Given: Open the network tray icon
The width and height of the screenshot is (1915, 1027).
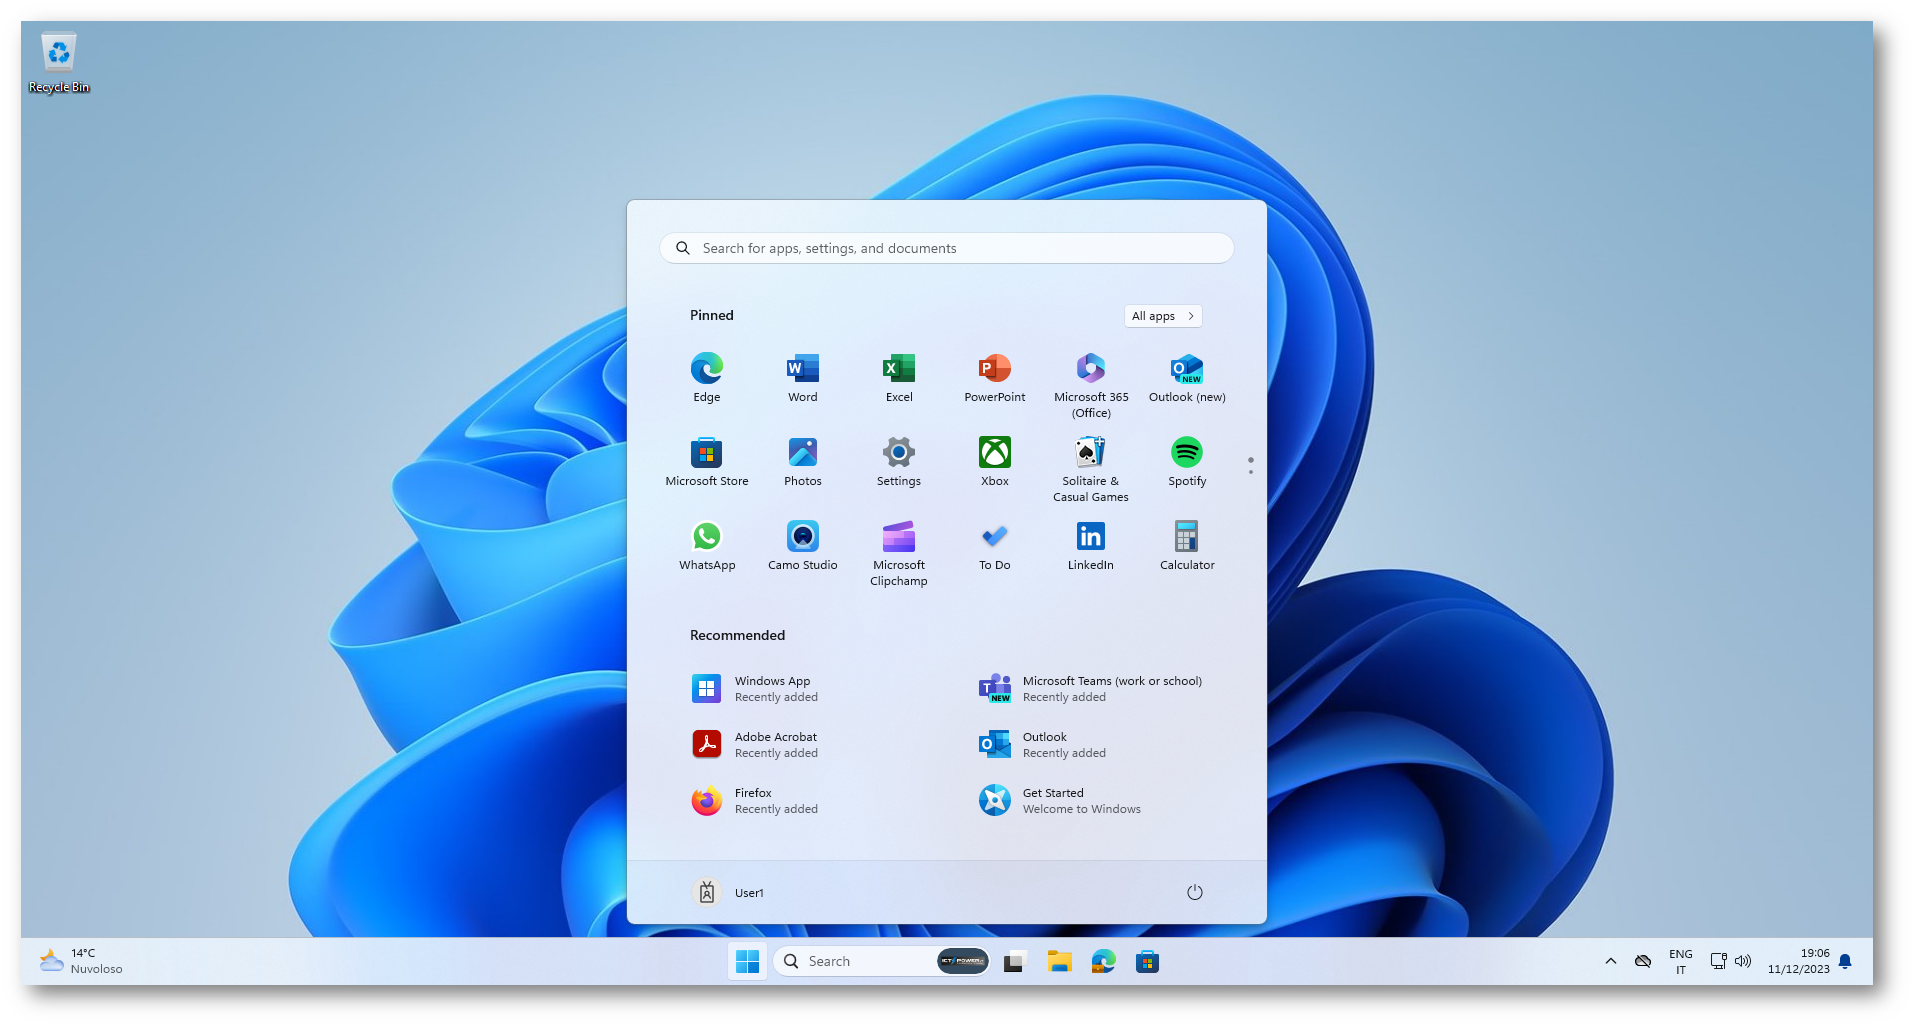Looking at the screenshot, I should 1719,962.
